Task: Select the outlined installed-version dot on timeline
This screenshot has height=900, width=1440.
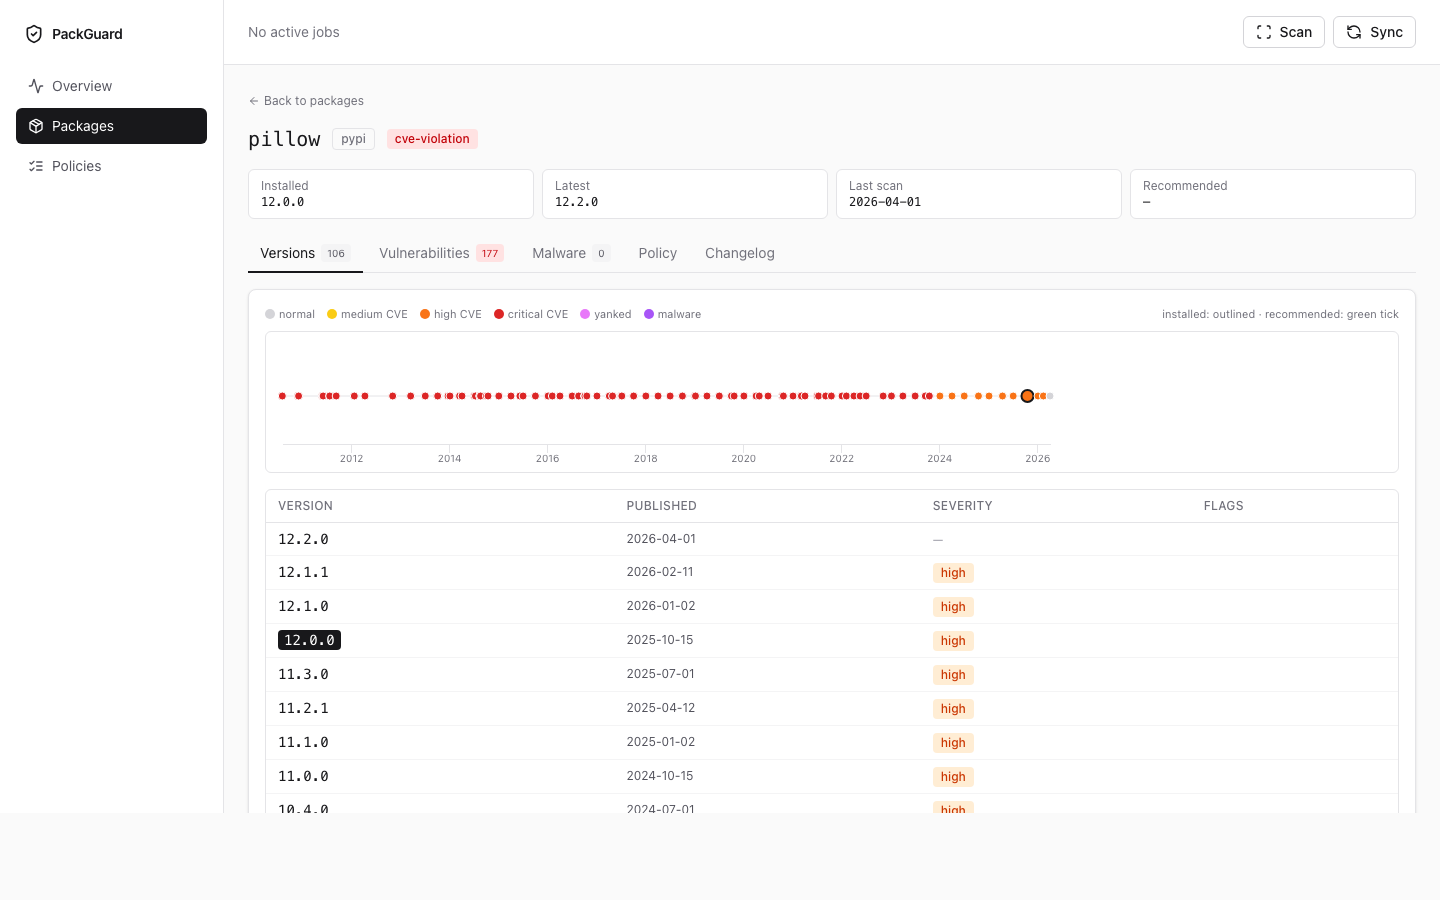Action: point(1027,396)
